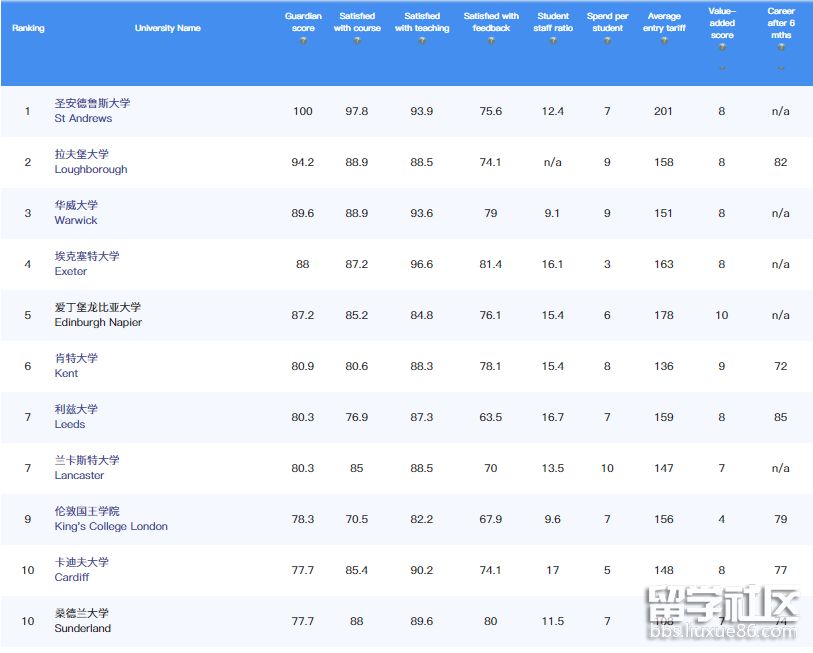Screen dimensions: 813x653
Task: Click help icon under Career after 6 mths
Action: tap(781, 48)
